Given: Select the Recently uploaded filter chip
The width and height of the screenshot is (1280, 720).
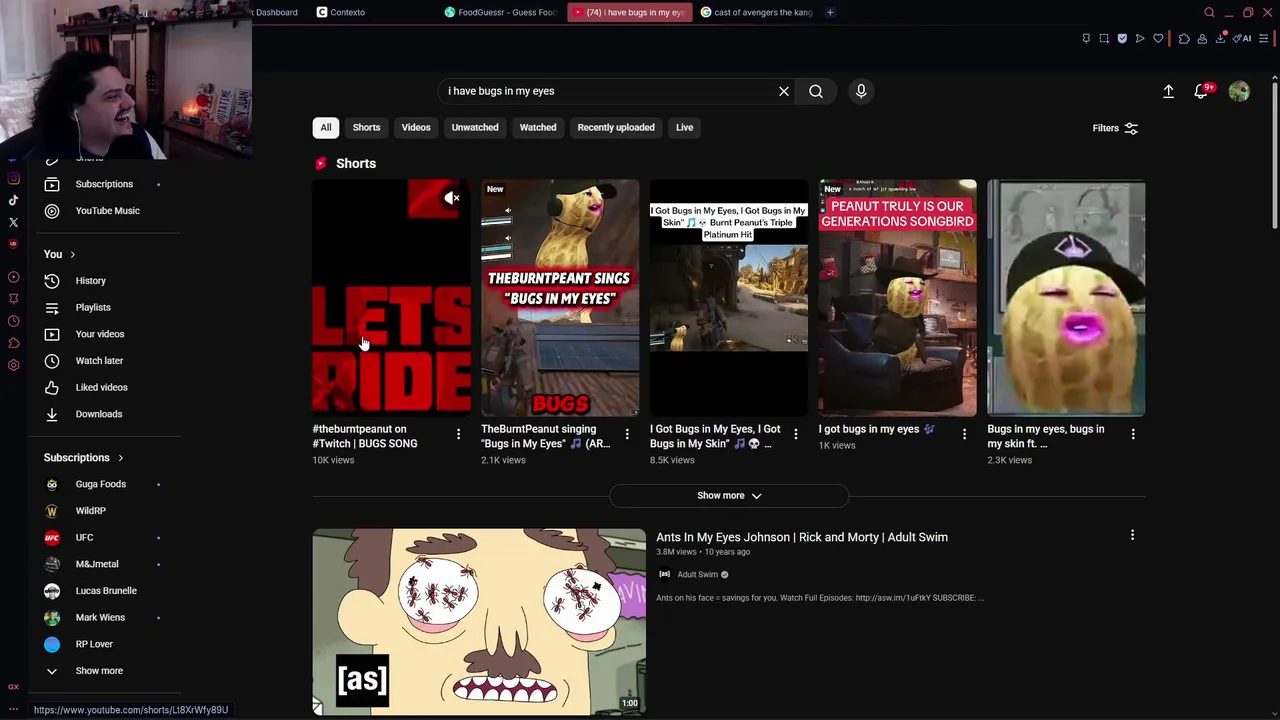Looking at the screenshot, I should point(616,127).
